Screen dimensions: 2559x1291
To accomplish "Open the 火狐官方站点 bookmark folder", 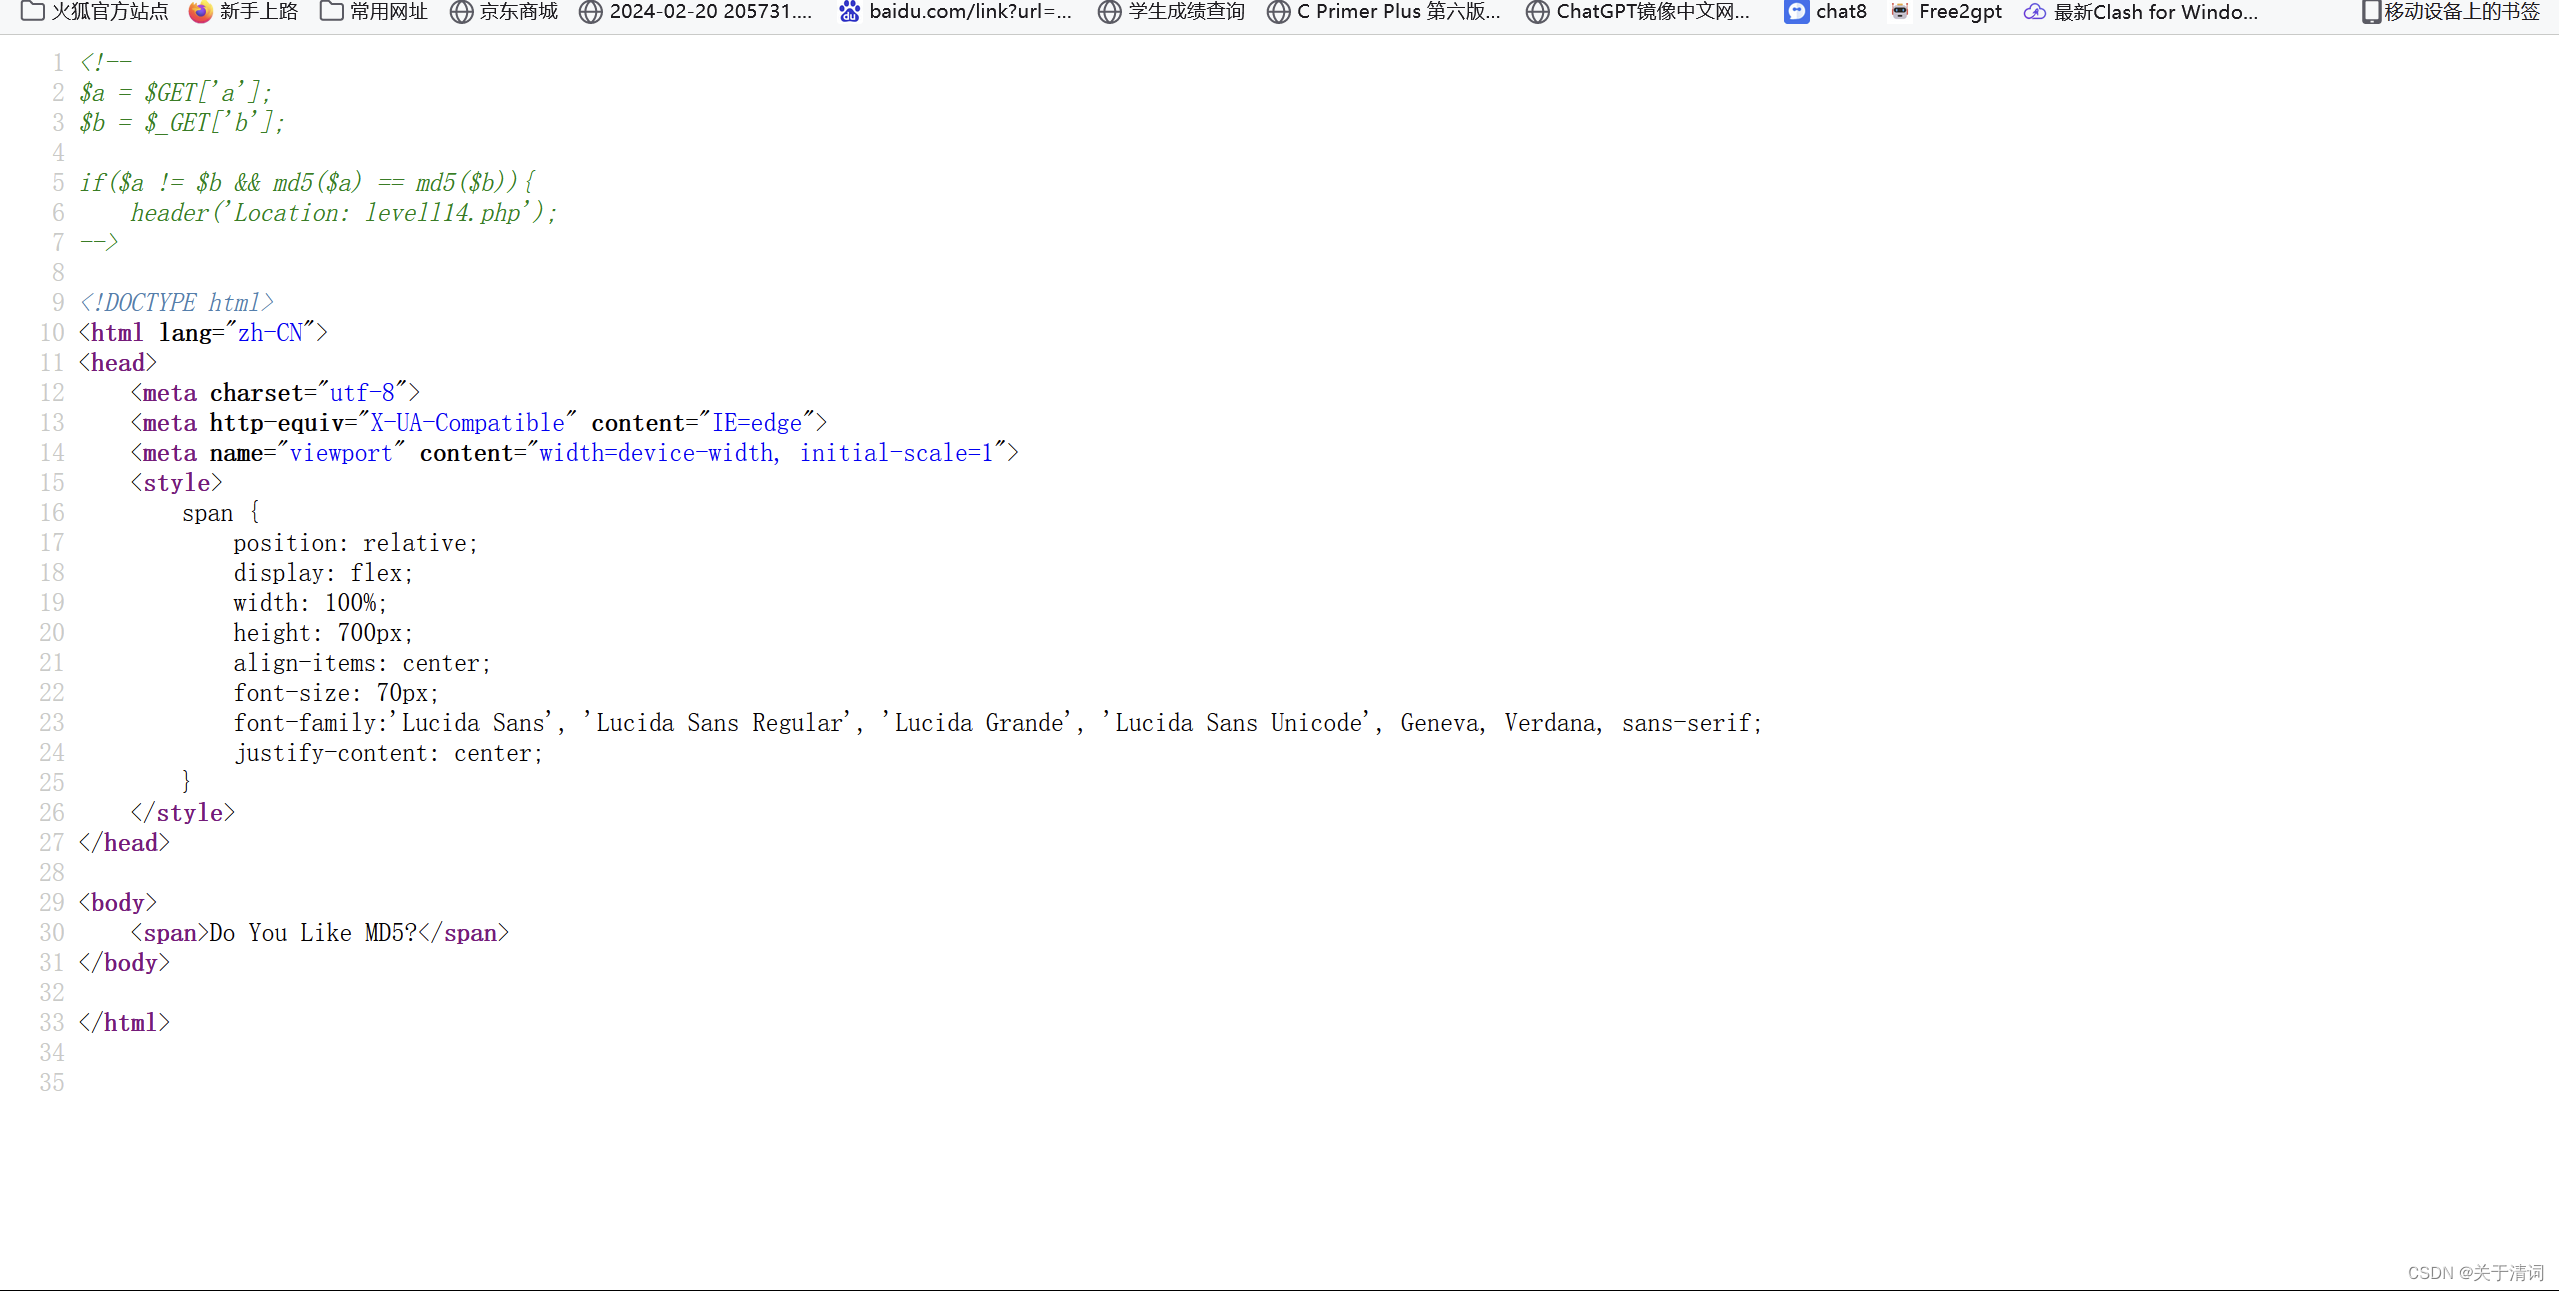I will (95, 12).
